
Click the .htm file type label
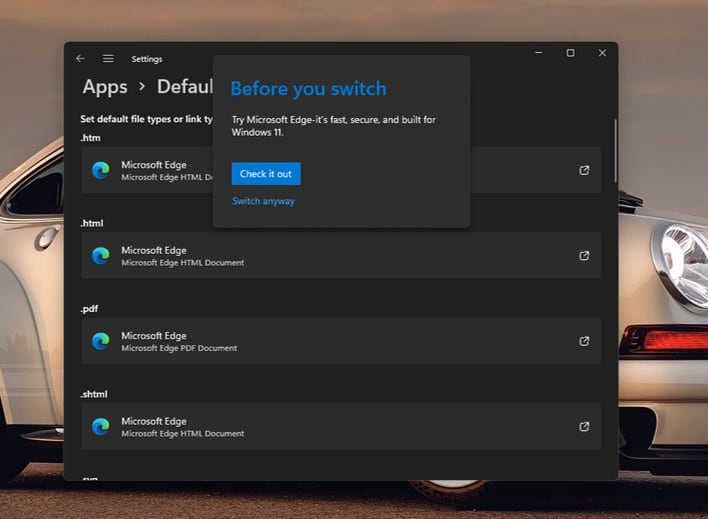pos(90,138)
